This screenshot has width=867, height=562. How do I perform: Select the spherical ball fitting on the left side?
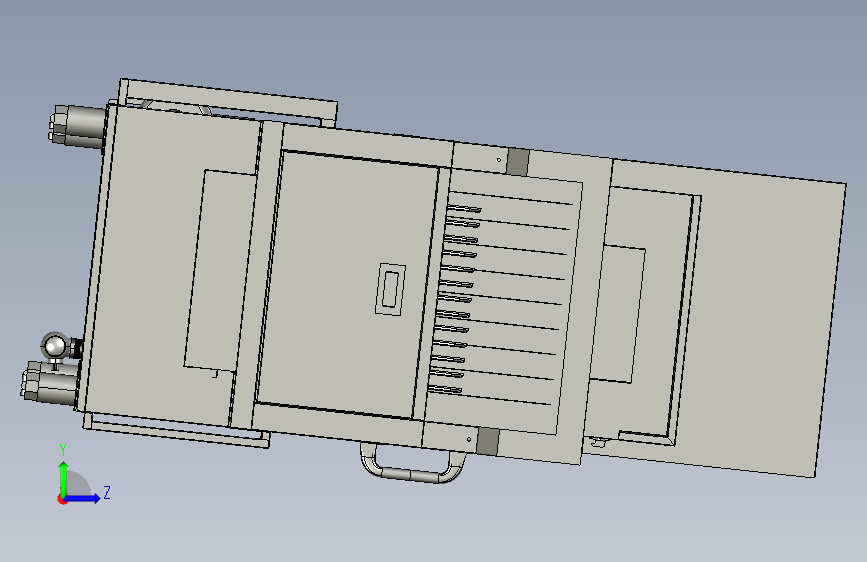pos(55,346)
